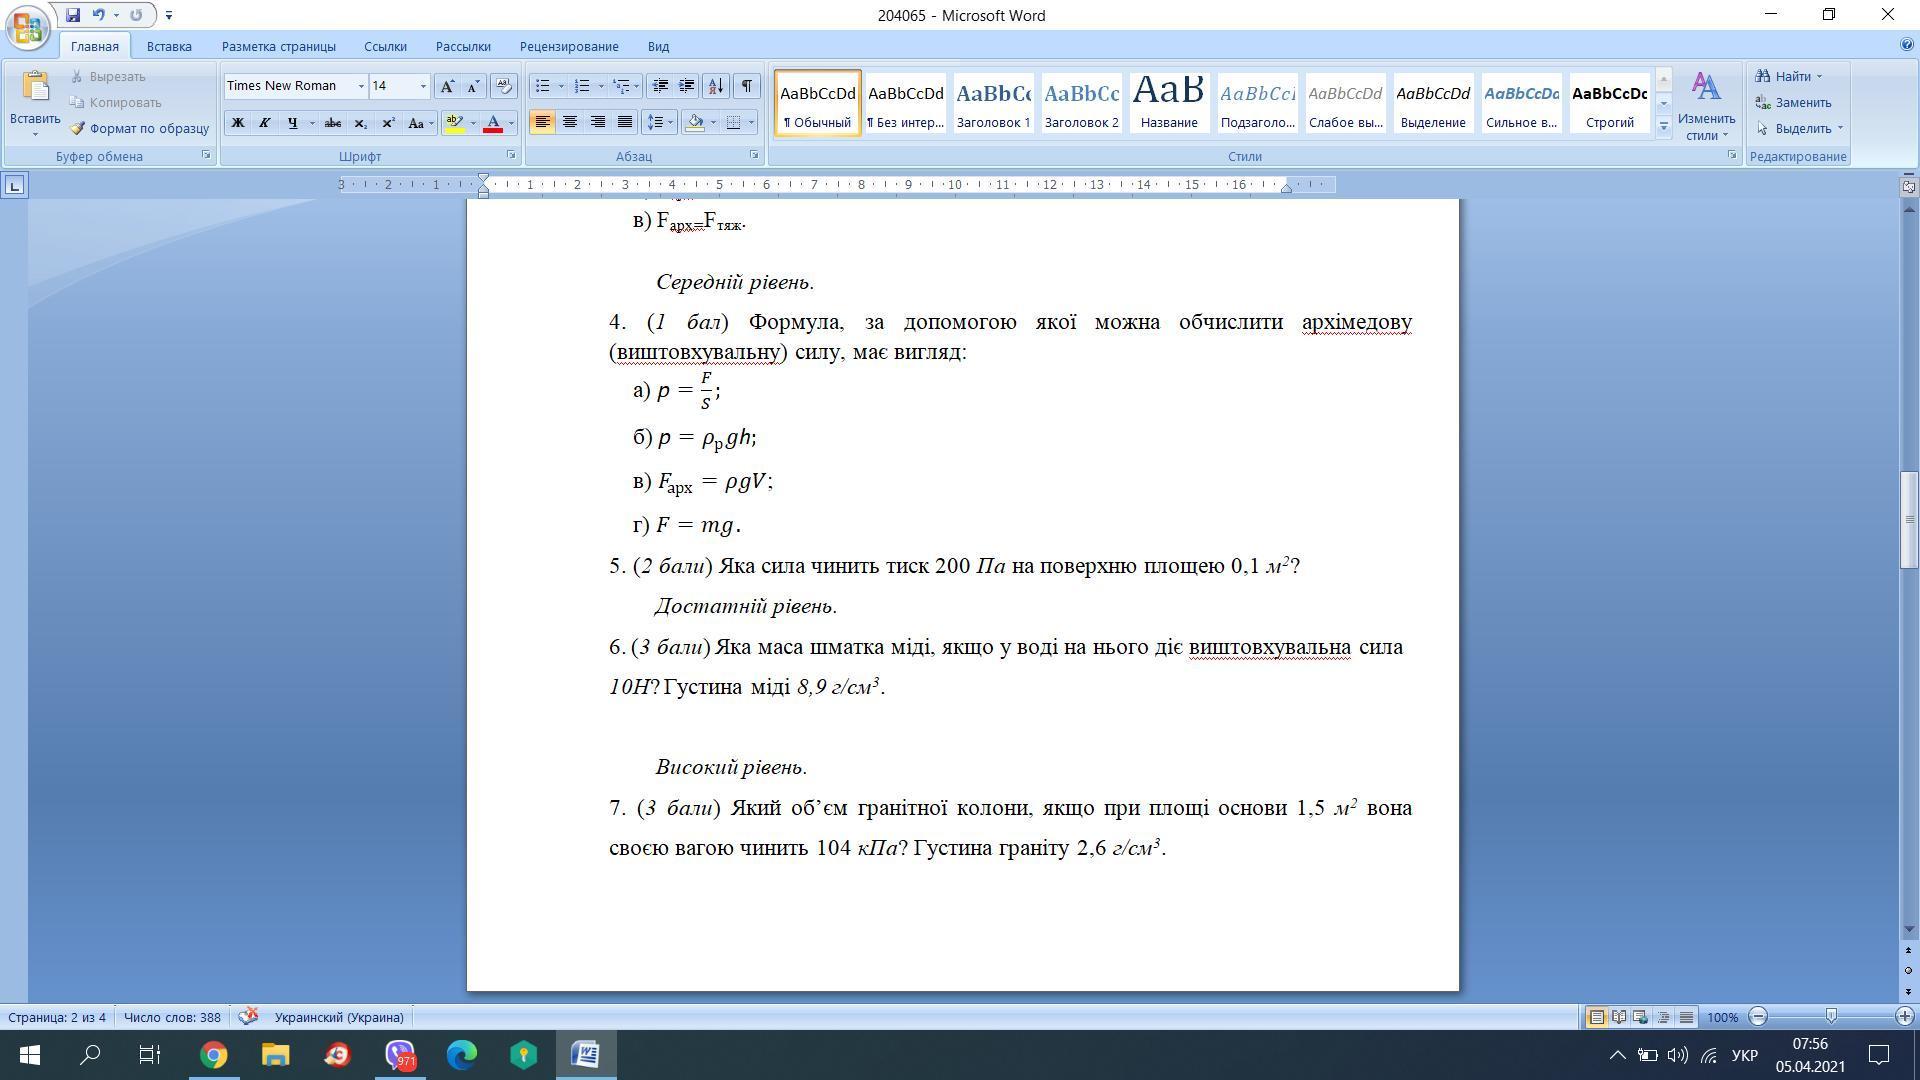Image resolution: width=1920 pixels, height=1080 pixels.
Task: Click the zoom slider handle in status bar
Action: tap(1831, 1016)
